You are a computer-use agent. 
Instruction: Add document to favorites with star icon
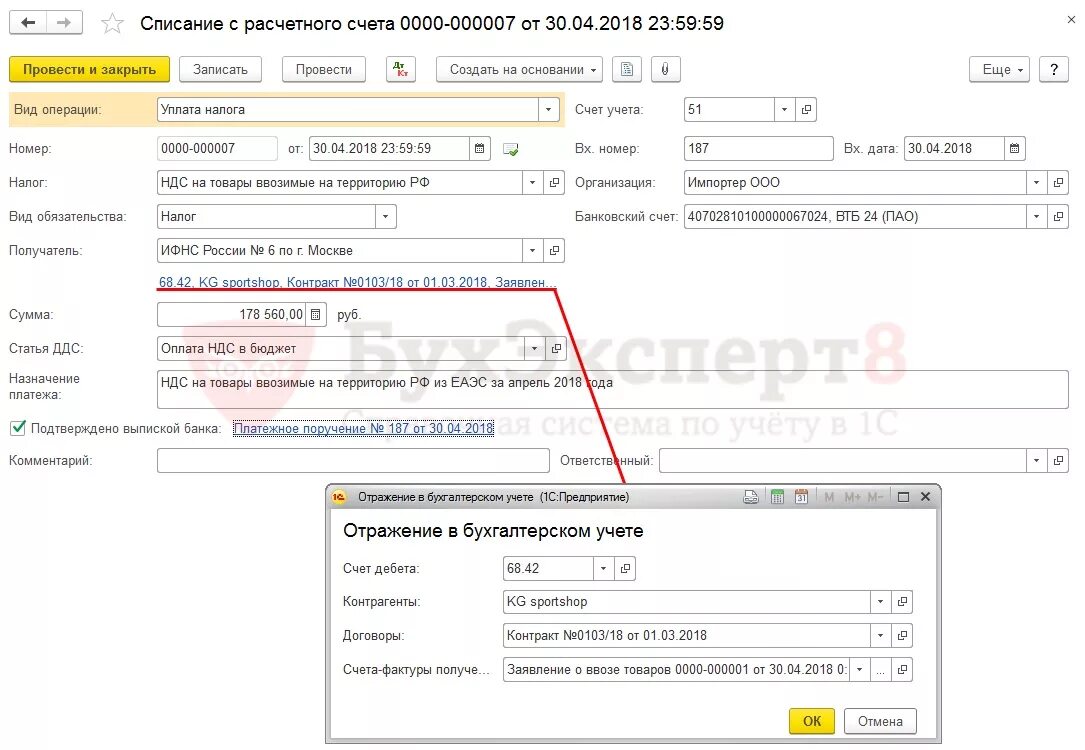click(x=112, y=24)
